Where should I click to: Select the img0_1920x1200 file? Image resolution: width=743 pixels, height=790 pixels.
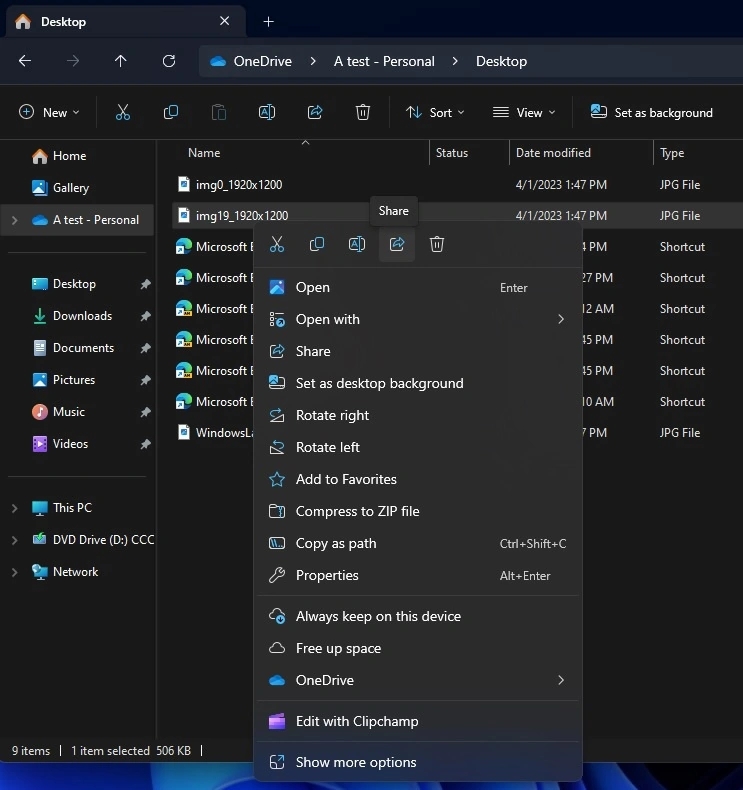(x=239, y=185)
